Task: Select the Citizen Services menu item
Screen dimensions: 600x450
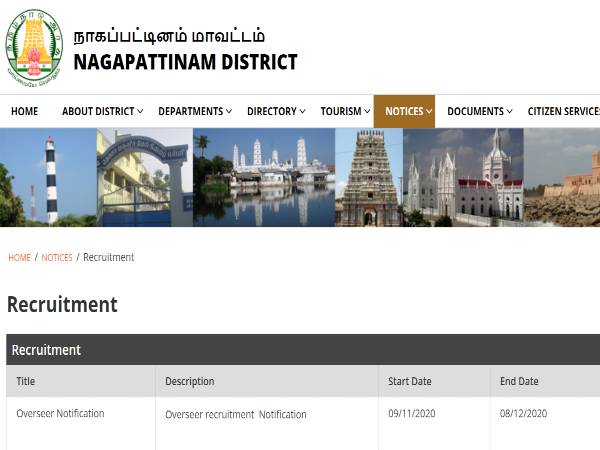Action: (x=562, y=112)
